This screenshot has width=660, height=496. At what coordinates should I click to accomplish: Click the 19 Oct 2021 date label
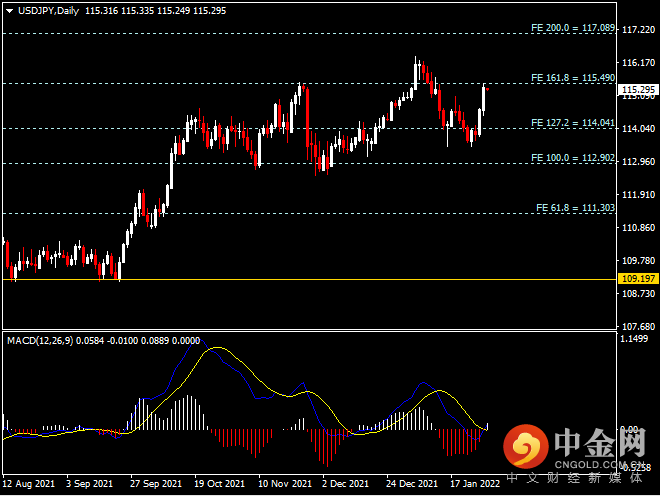coord(219,484)
